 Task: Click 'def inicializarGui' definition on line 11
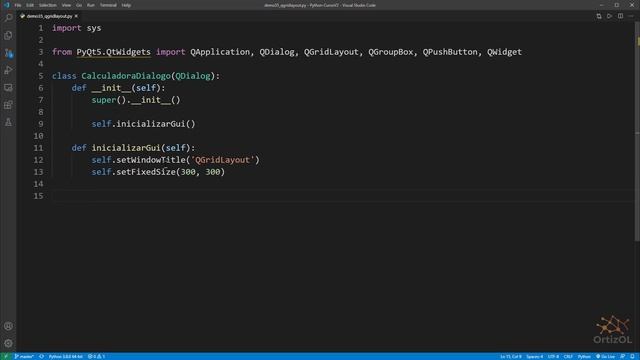[116, 148]
